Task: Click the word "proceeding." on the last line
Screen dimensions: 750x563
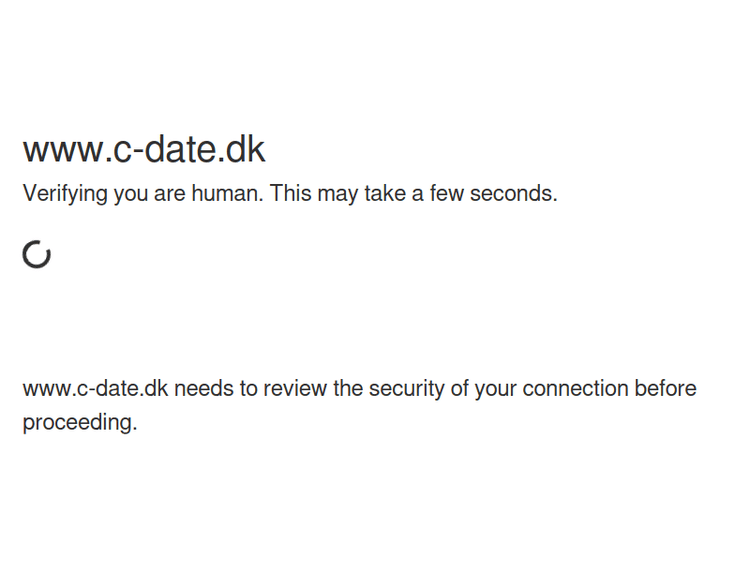Action: [79, 423]
